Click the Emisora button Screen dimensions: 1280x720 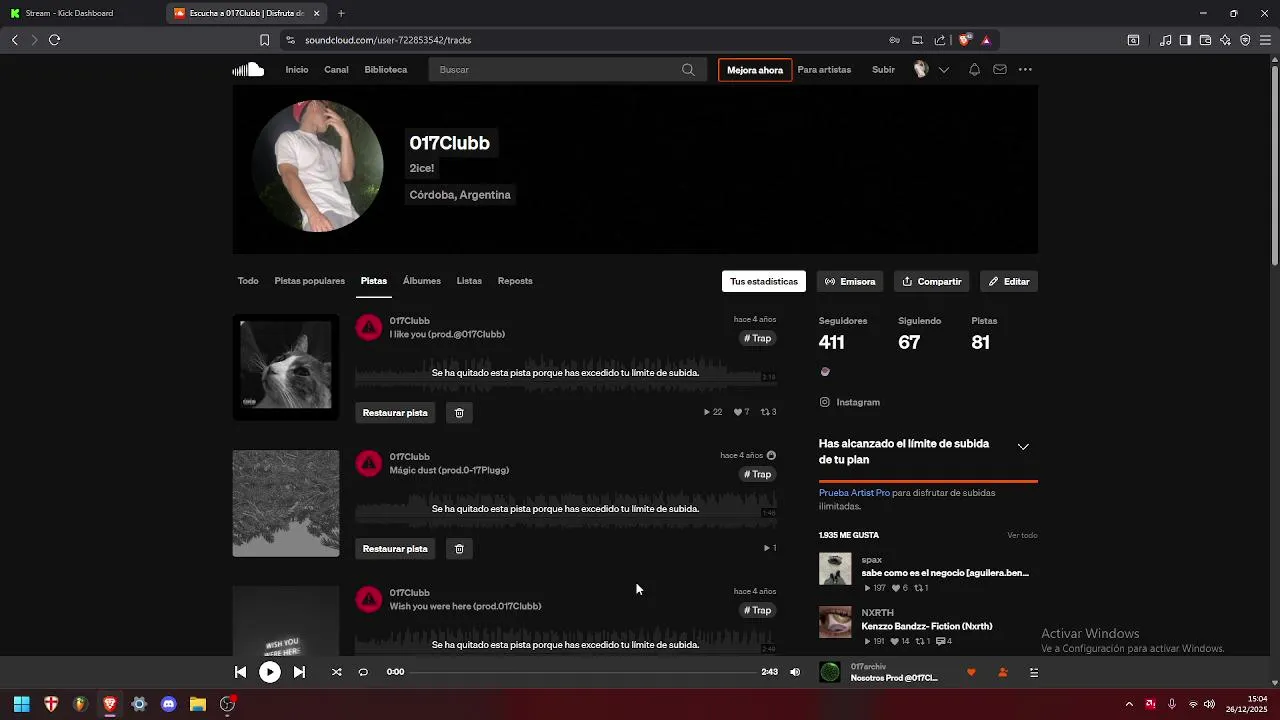coord(850,281)
